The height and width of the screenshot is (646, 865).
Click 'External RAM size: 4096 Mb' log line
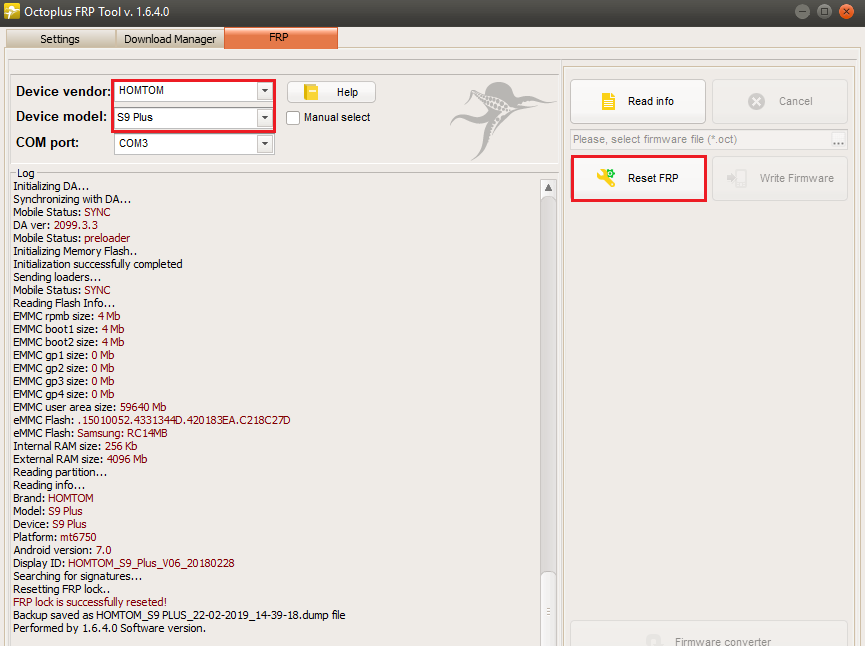[x=80, y=459]
